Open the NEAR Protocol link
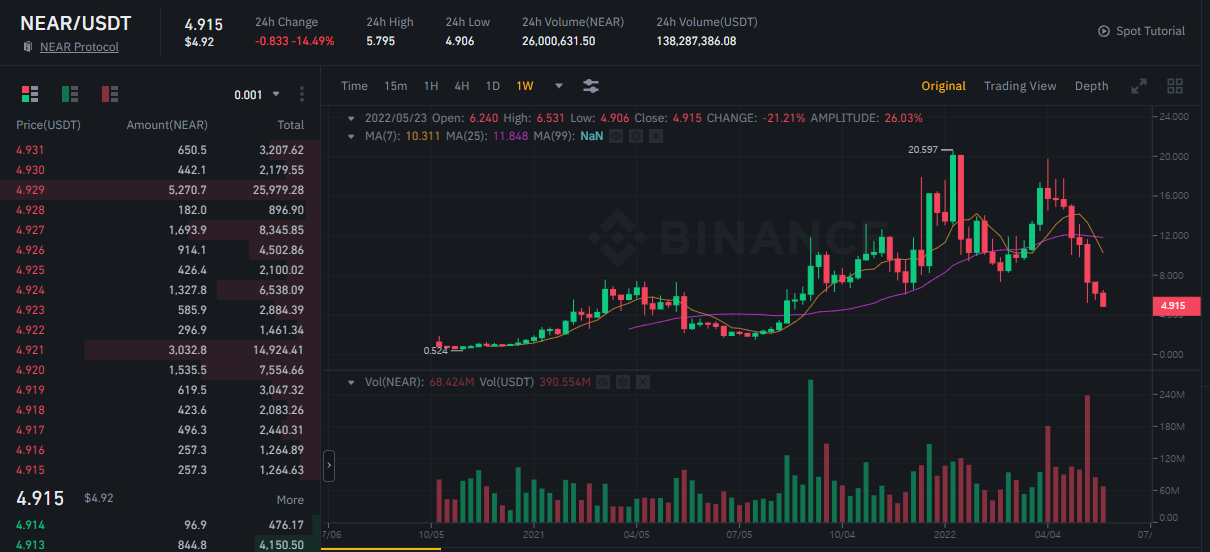 (x=79, y=47)
